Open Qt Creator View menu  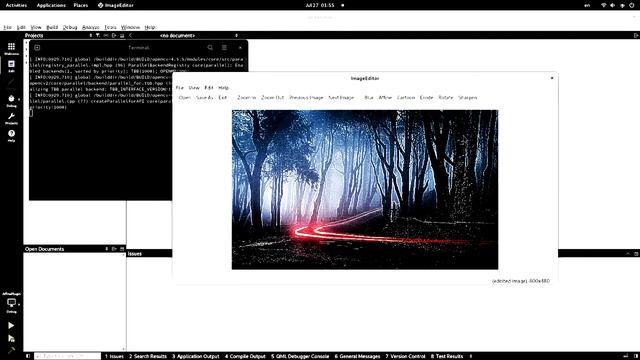(x=36, y=27)
